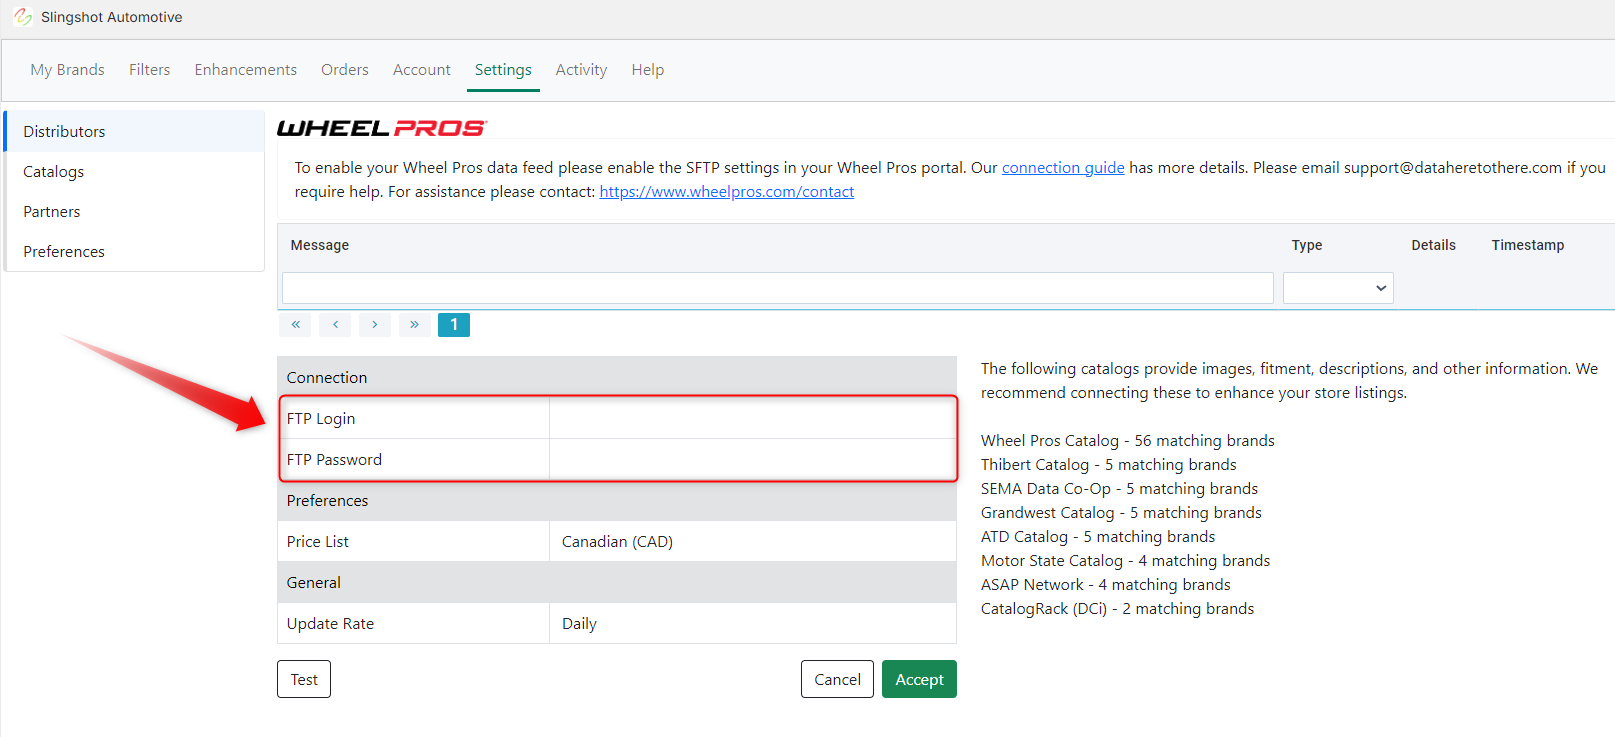This screenshot has height=737, width=1615.
Task: Go to previous page of messages
Action: (335, 324)
